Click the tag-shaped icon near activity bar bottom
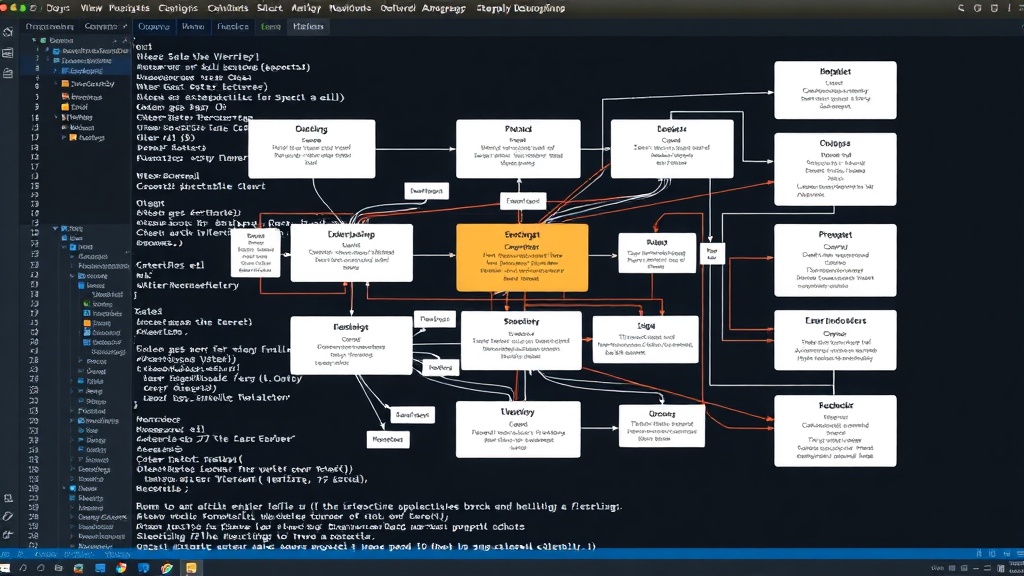The width and height of the screenshot is (1024, 576). [8, 516]
